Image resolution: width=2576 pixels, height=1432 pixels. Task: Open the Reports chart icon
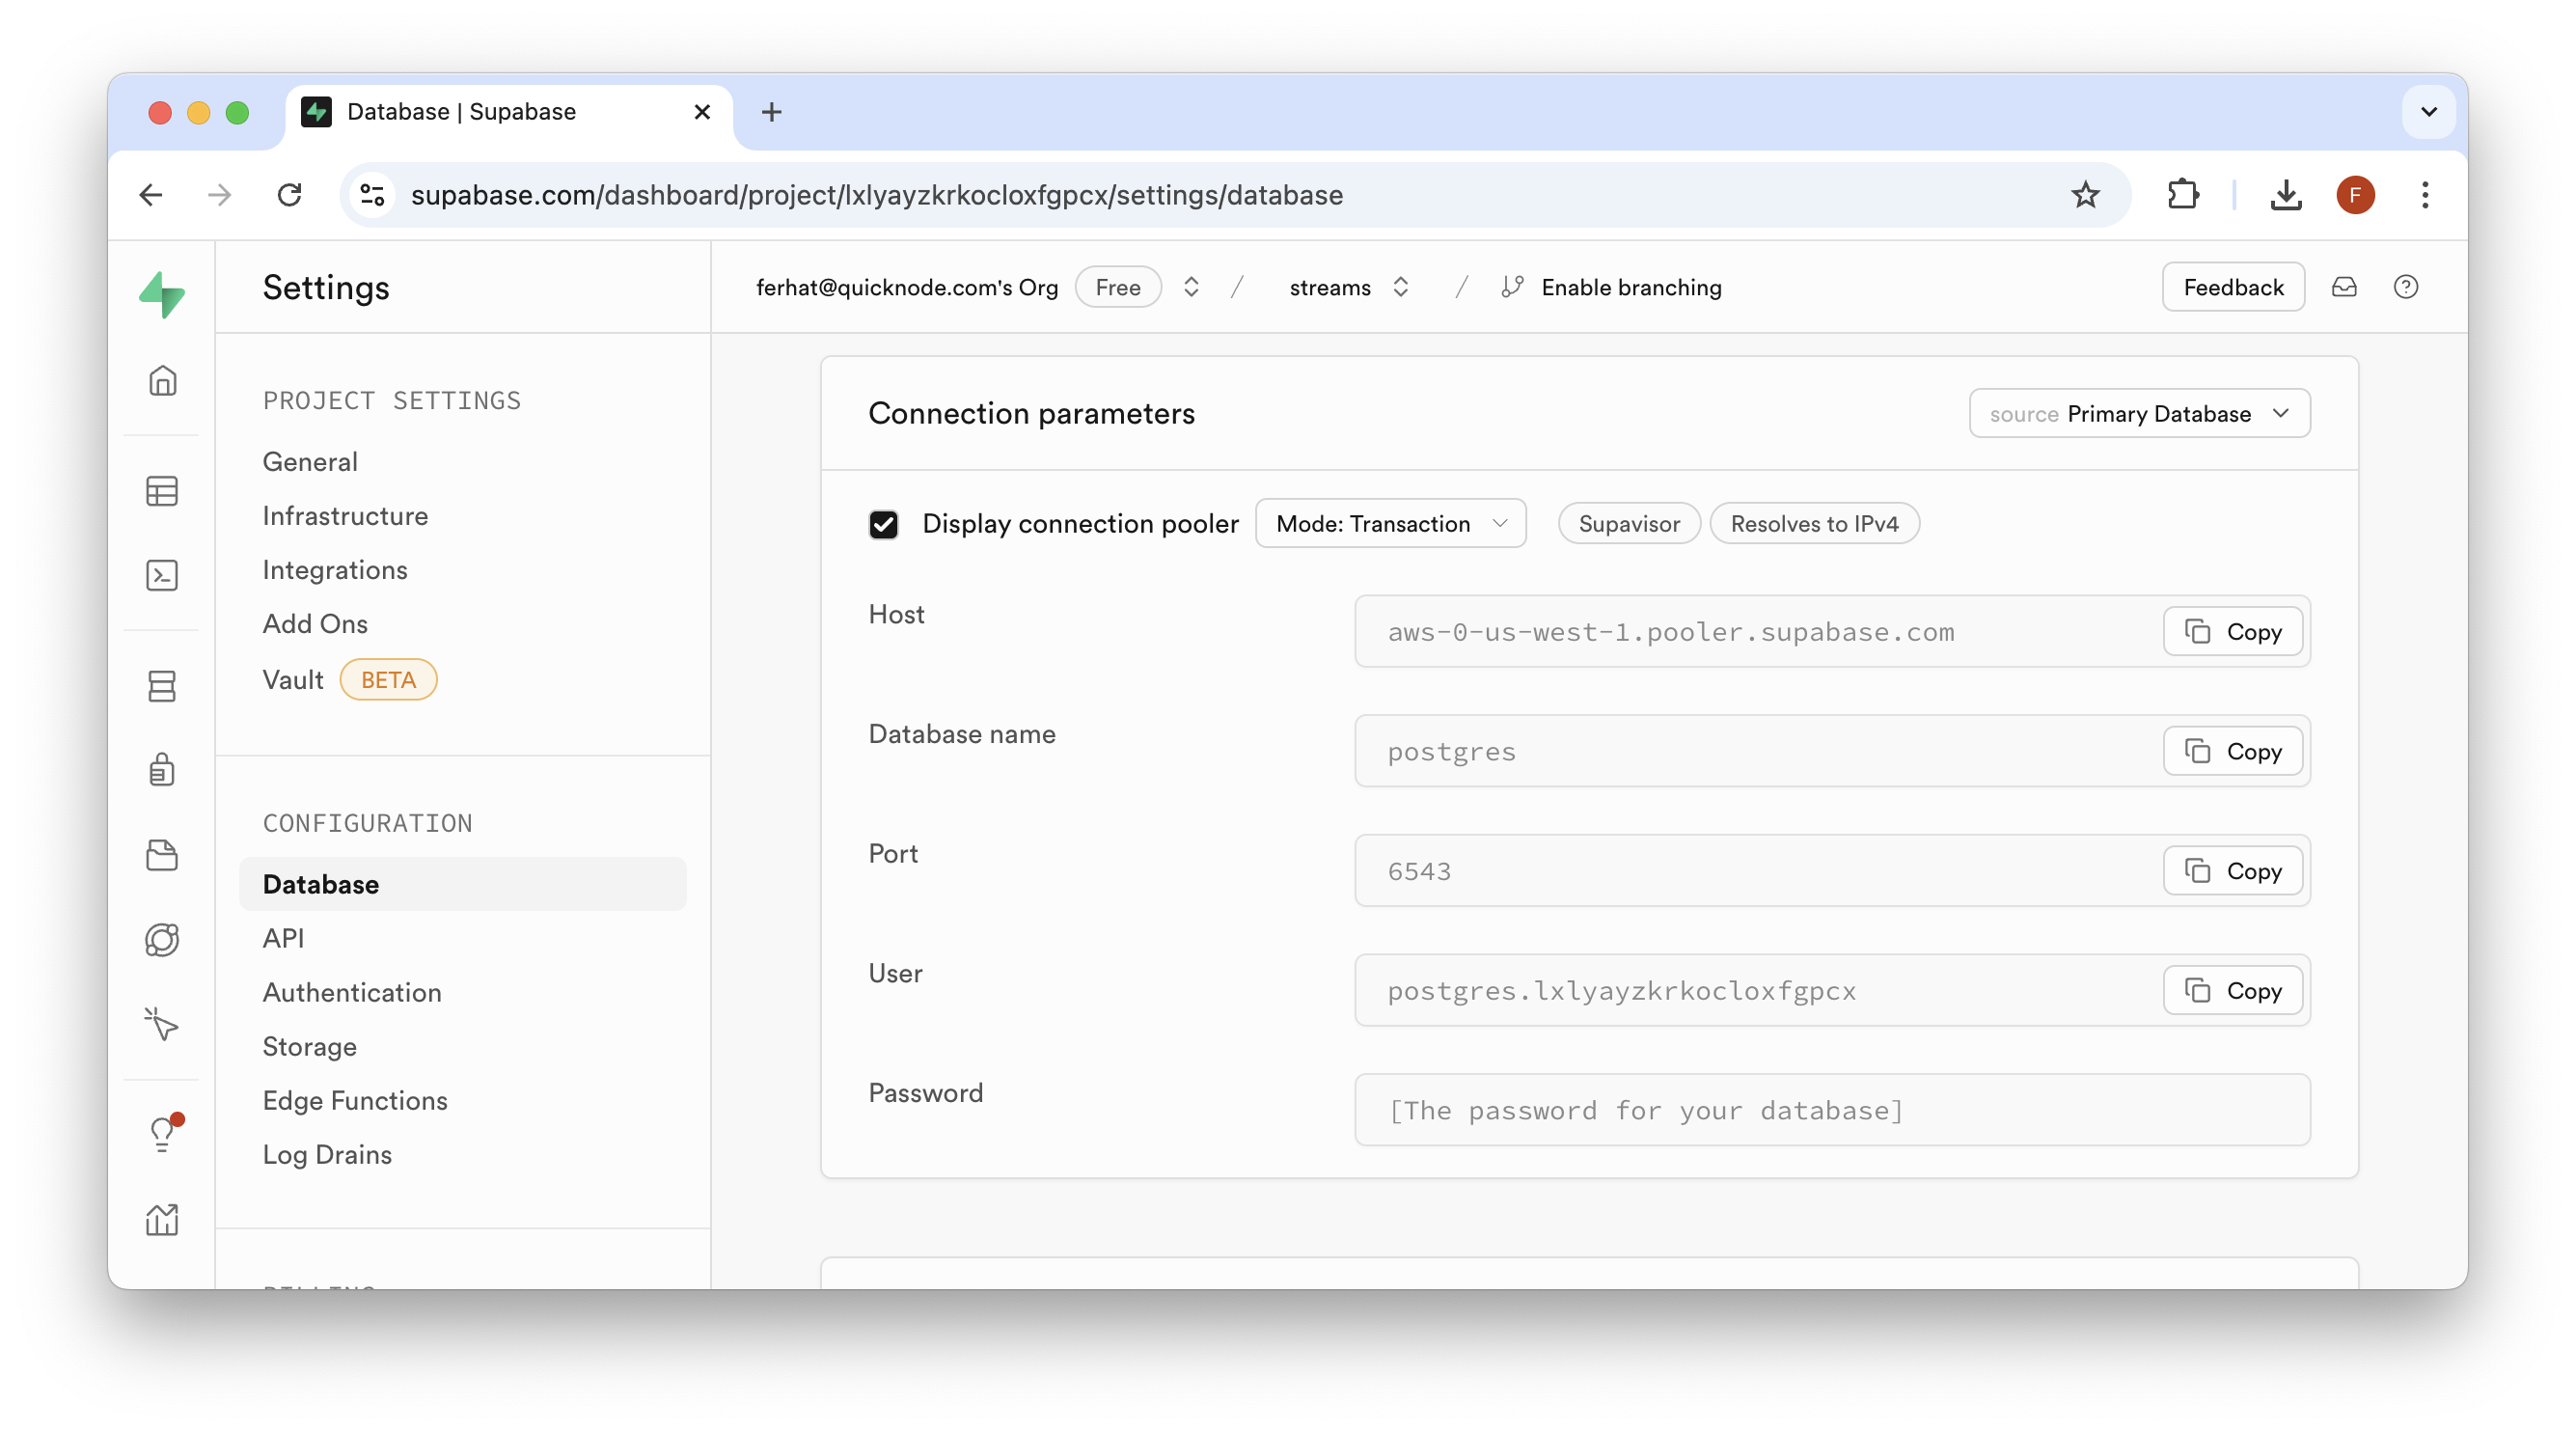click(162, 1219)
